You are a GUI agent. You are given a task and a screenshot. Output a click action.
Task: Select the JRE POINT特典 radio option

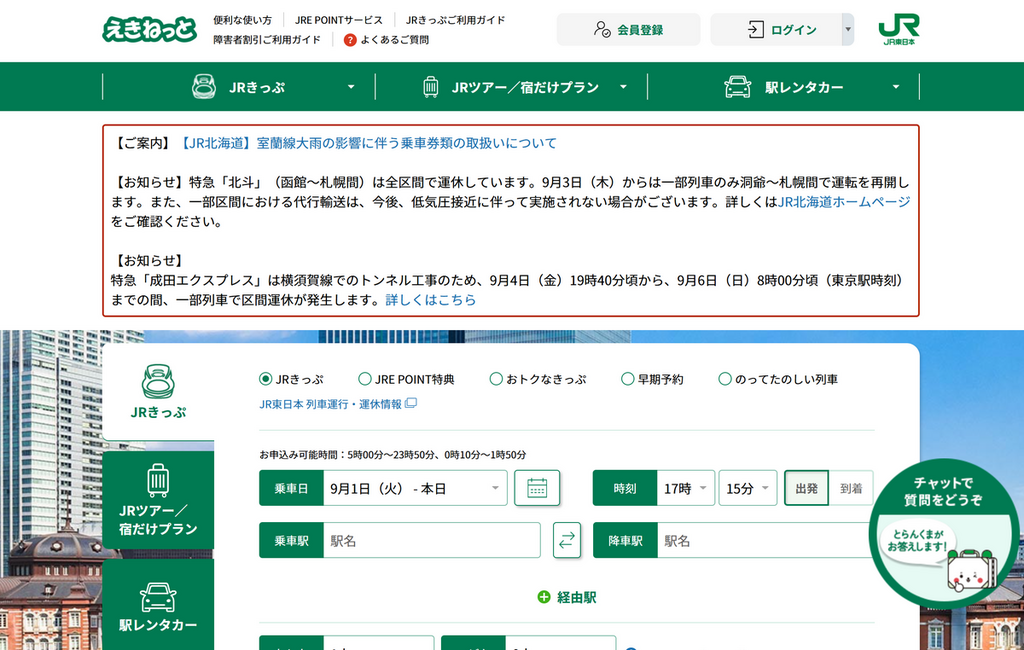point(364,379)
